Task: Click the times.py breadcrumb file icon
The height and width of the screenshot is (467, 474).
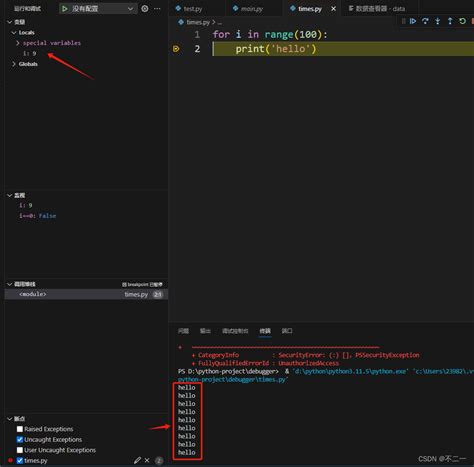Action: point(181,22)
